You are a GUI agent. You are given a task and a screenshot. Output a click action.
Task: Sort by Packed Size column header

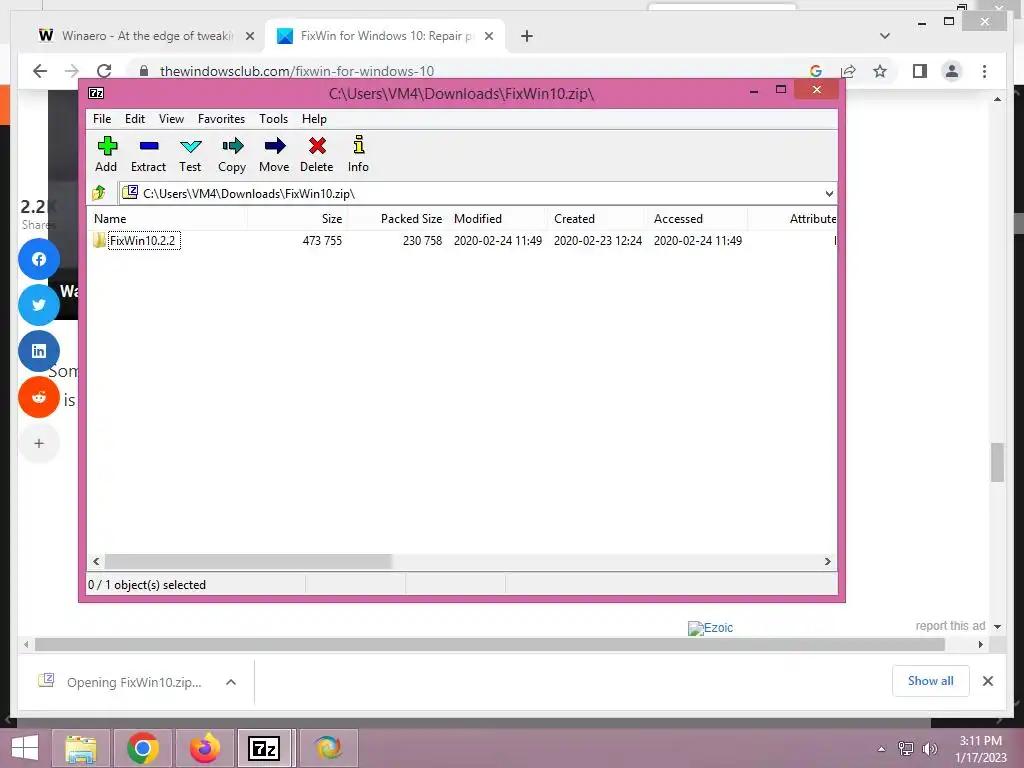click(398, 219)
